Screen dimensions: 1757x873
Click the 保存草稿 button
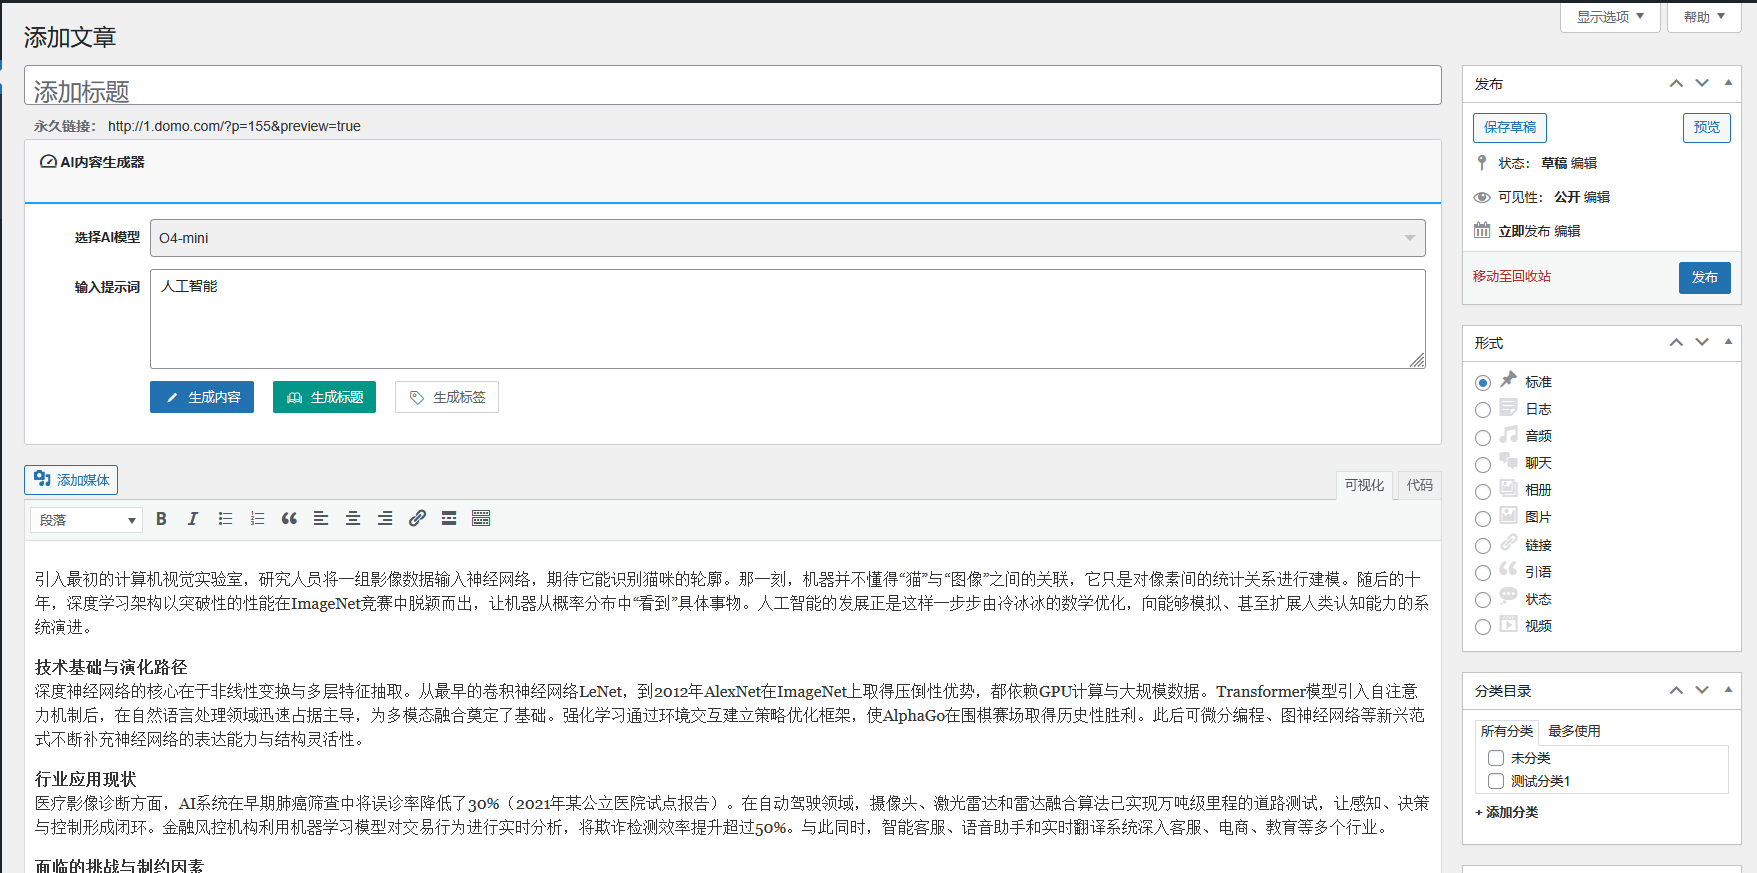tap(1510, 127)
